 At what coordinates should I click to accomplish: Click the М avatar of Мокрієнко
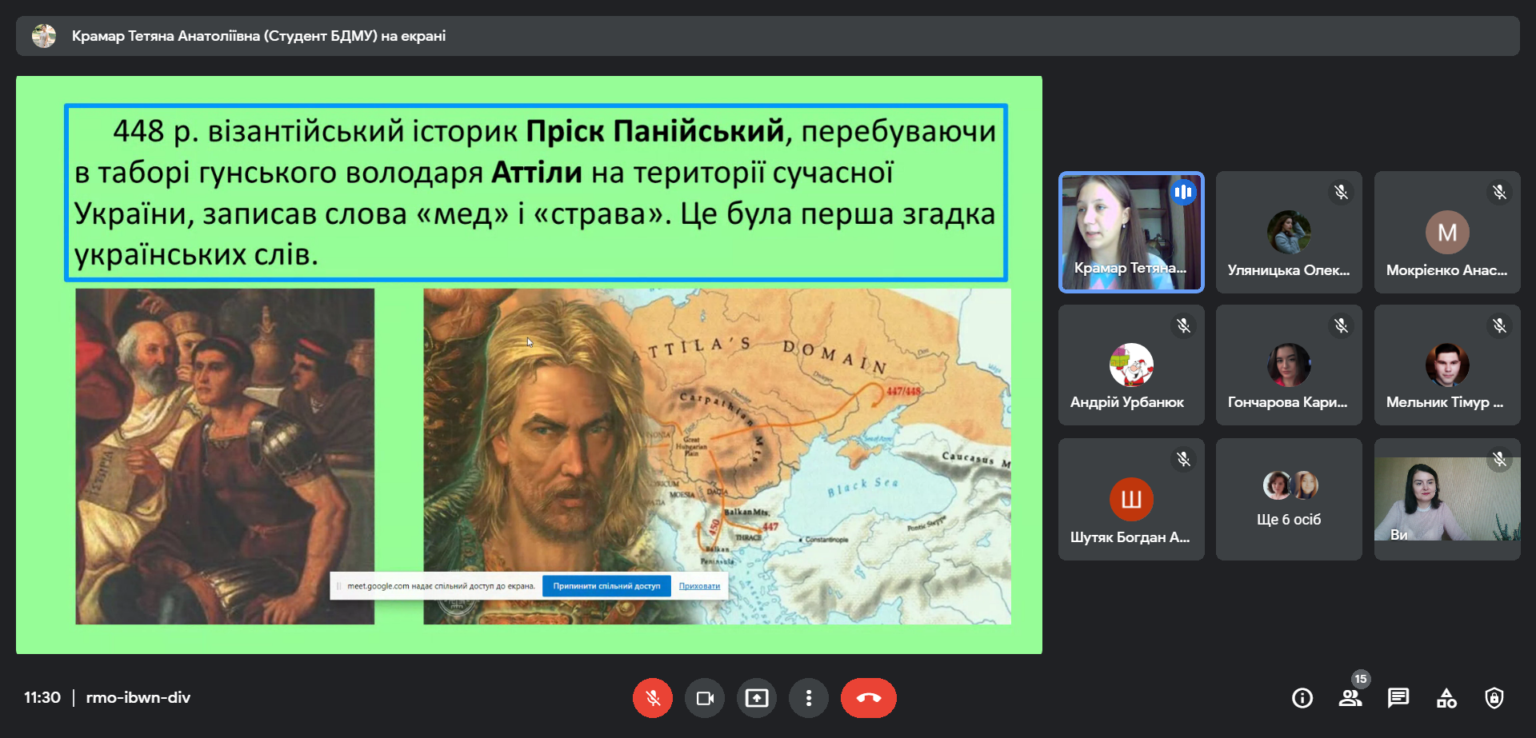tap(1447, 232)
